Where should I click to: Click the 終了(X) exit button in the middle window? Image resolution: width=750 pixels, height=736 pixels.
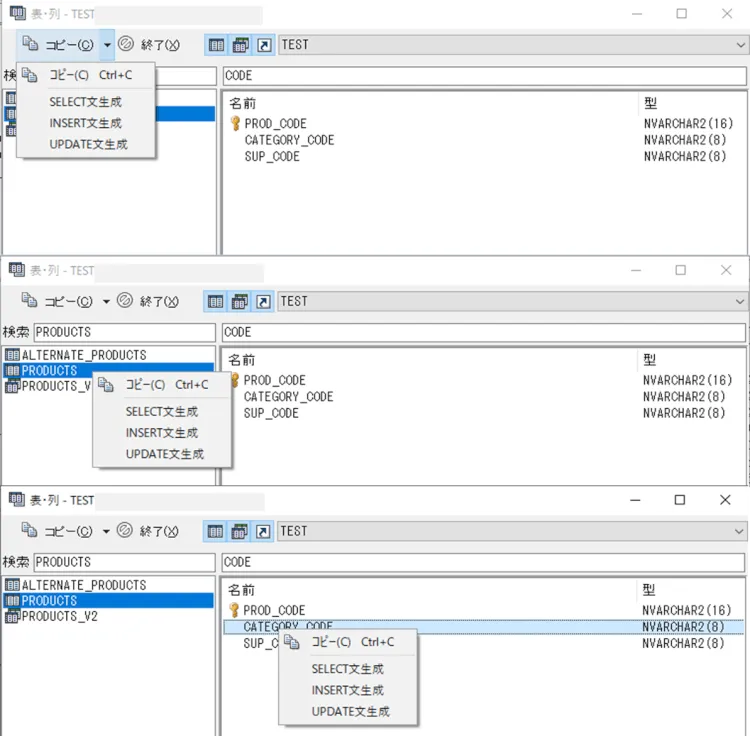pos(148,301)
